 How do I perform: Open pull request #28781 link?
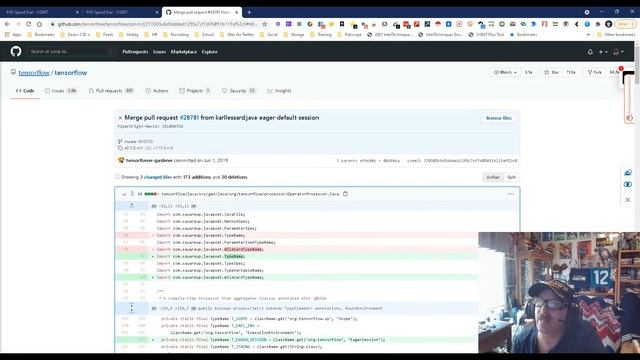click(x=189, y=118)
